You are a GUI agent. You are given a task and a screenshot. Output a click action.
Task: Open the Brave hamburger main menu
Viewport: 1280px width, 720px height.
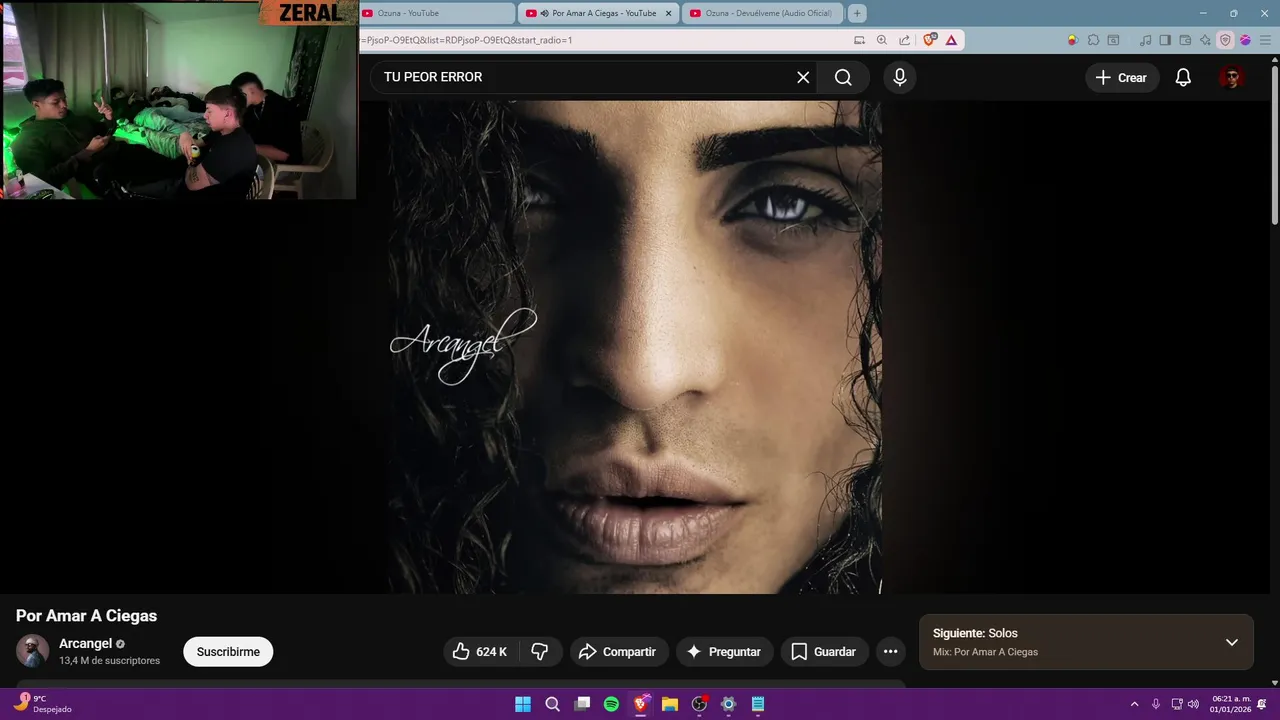click(x=1264, y=40)
